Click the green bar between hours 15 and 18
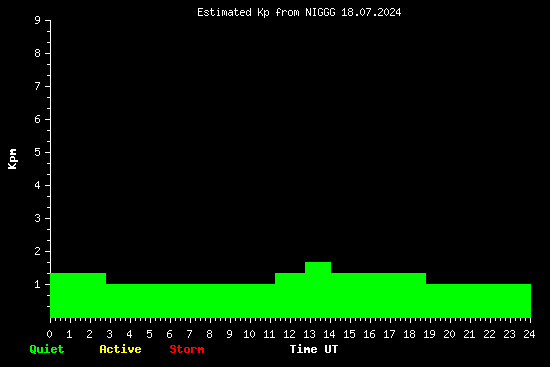Viewport: 550px width, 367px height. 378,295
